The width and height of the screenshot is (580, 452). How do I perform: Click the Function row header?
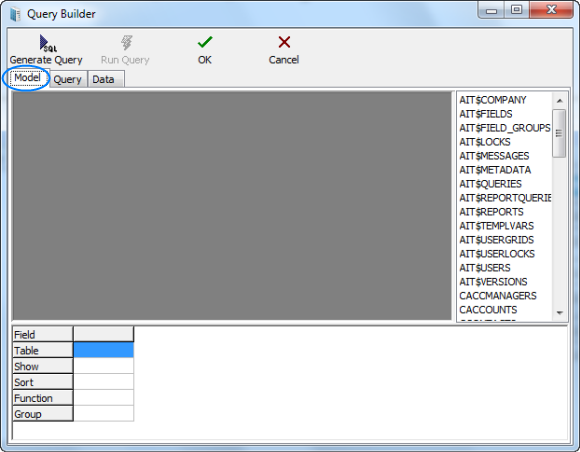[x=43, y=398]
